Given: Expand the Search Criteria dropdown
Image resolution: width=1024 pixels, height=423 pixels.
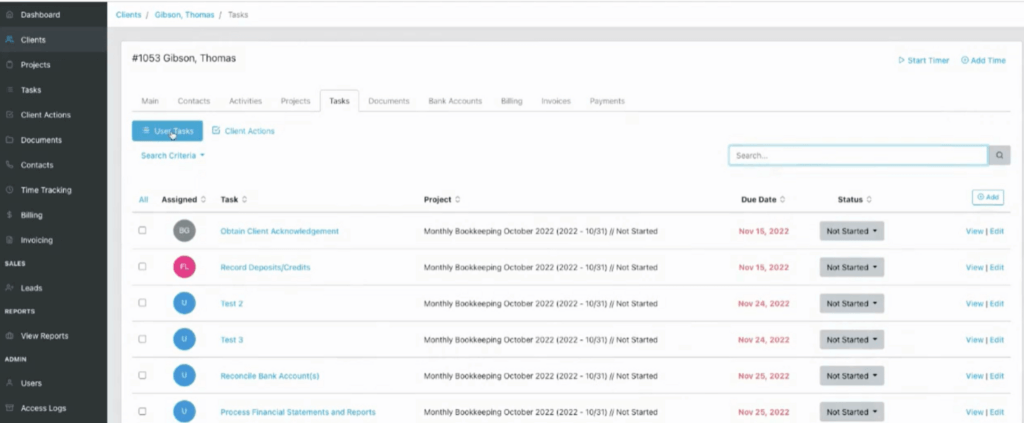Looking at the screenshot, I should point(172,156).
